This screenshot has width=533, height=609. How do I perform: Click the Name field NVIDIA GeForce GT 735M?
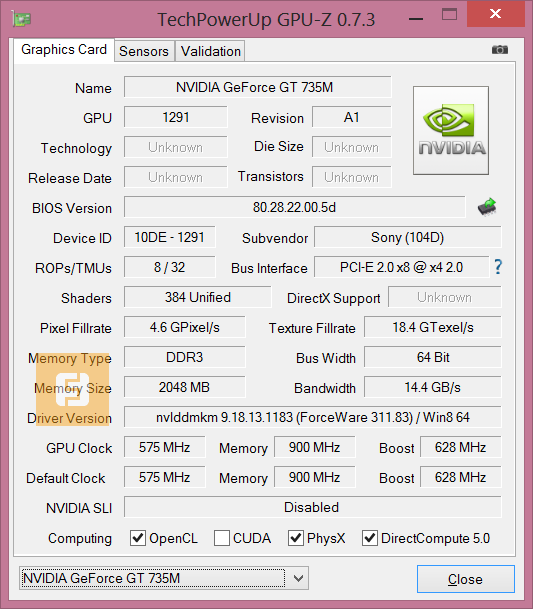tap(258, 87)
